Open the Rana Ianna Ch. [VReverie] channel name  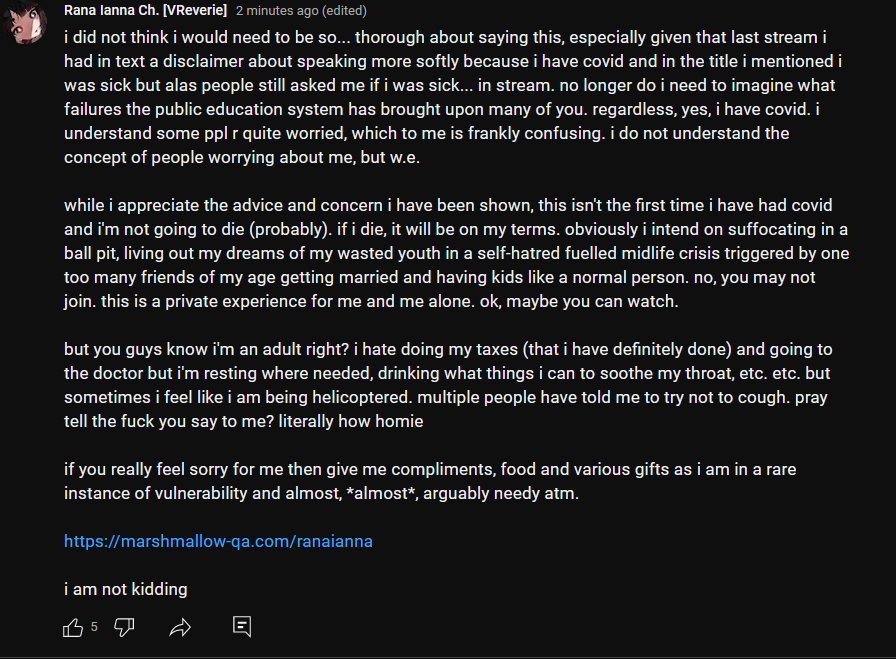coord(145,10)
